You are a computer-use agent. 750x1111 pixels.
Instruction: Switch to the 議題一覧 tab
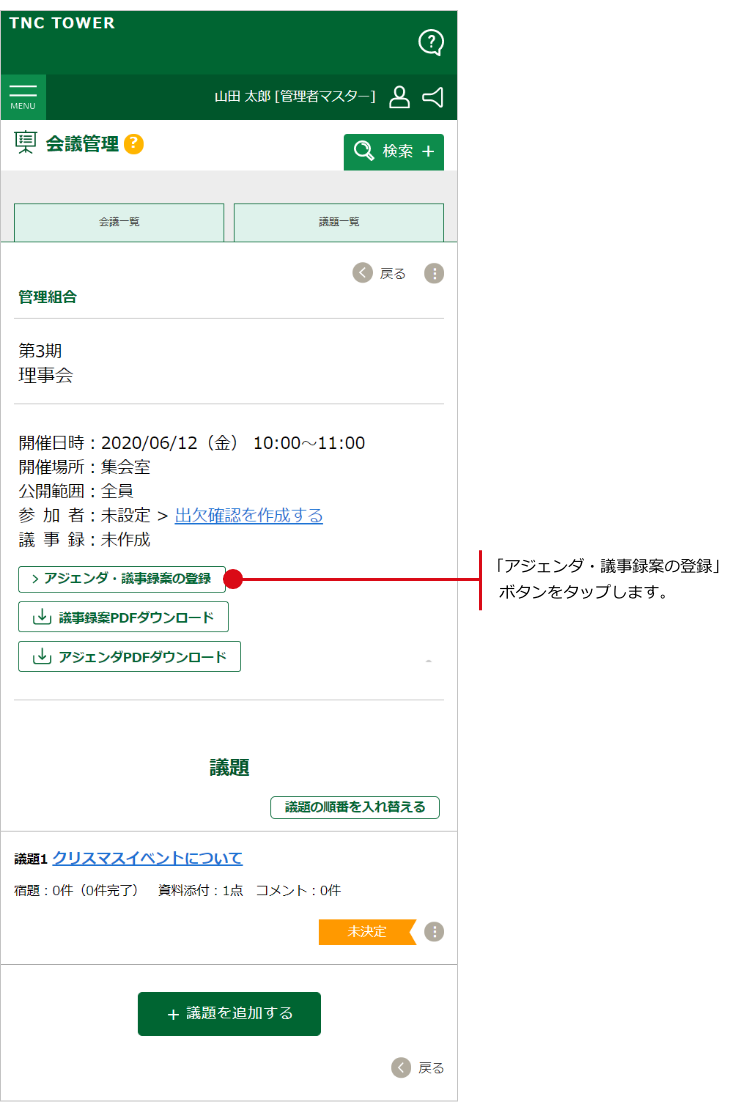338,222
